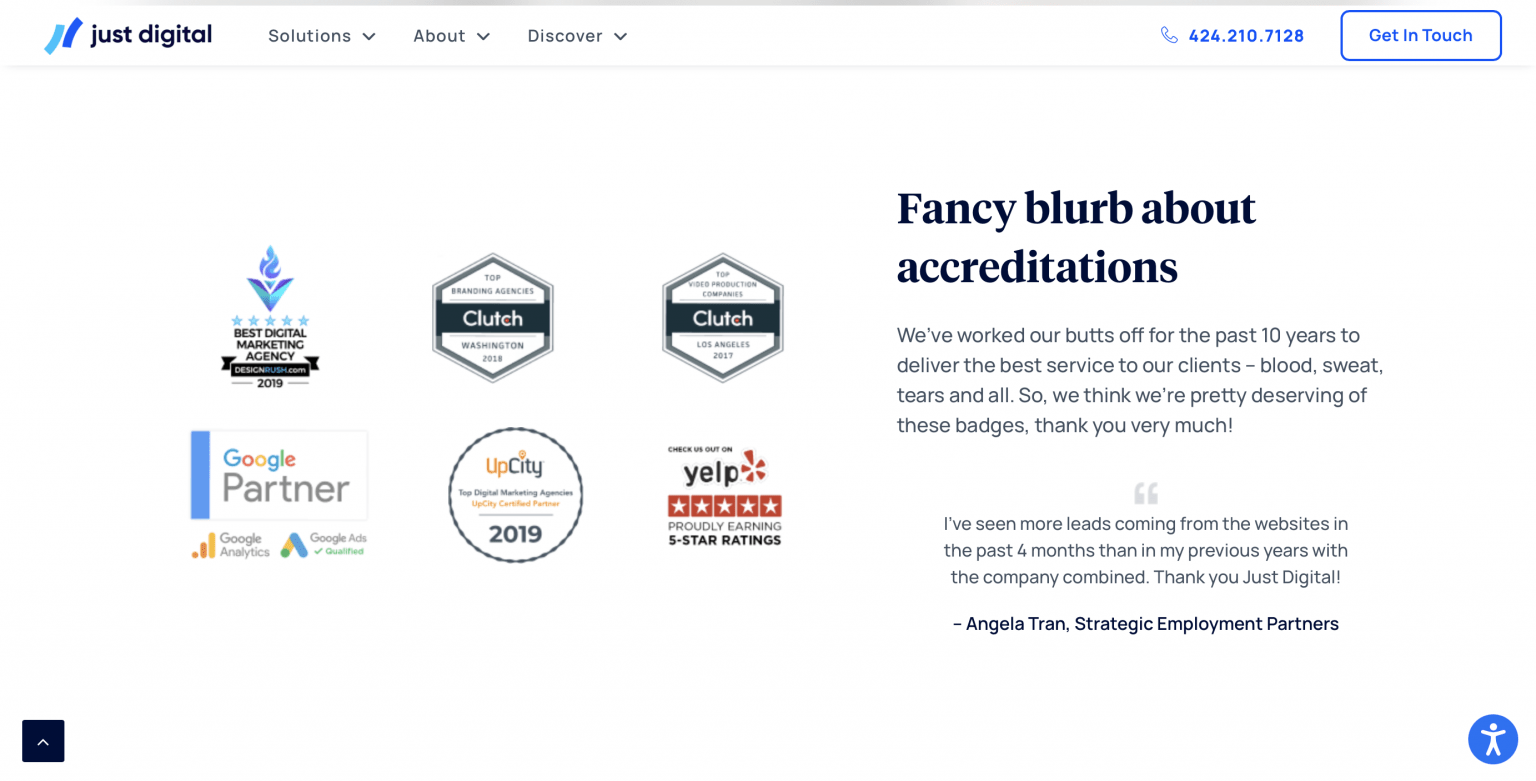Image resolution: width=1536 pixels, height=781 pixels.
Task: Click the Just Digital logo
Action: [x=128, y=35]
